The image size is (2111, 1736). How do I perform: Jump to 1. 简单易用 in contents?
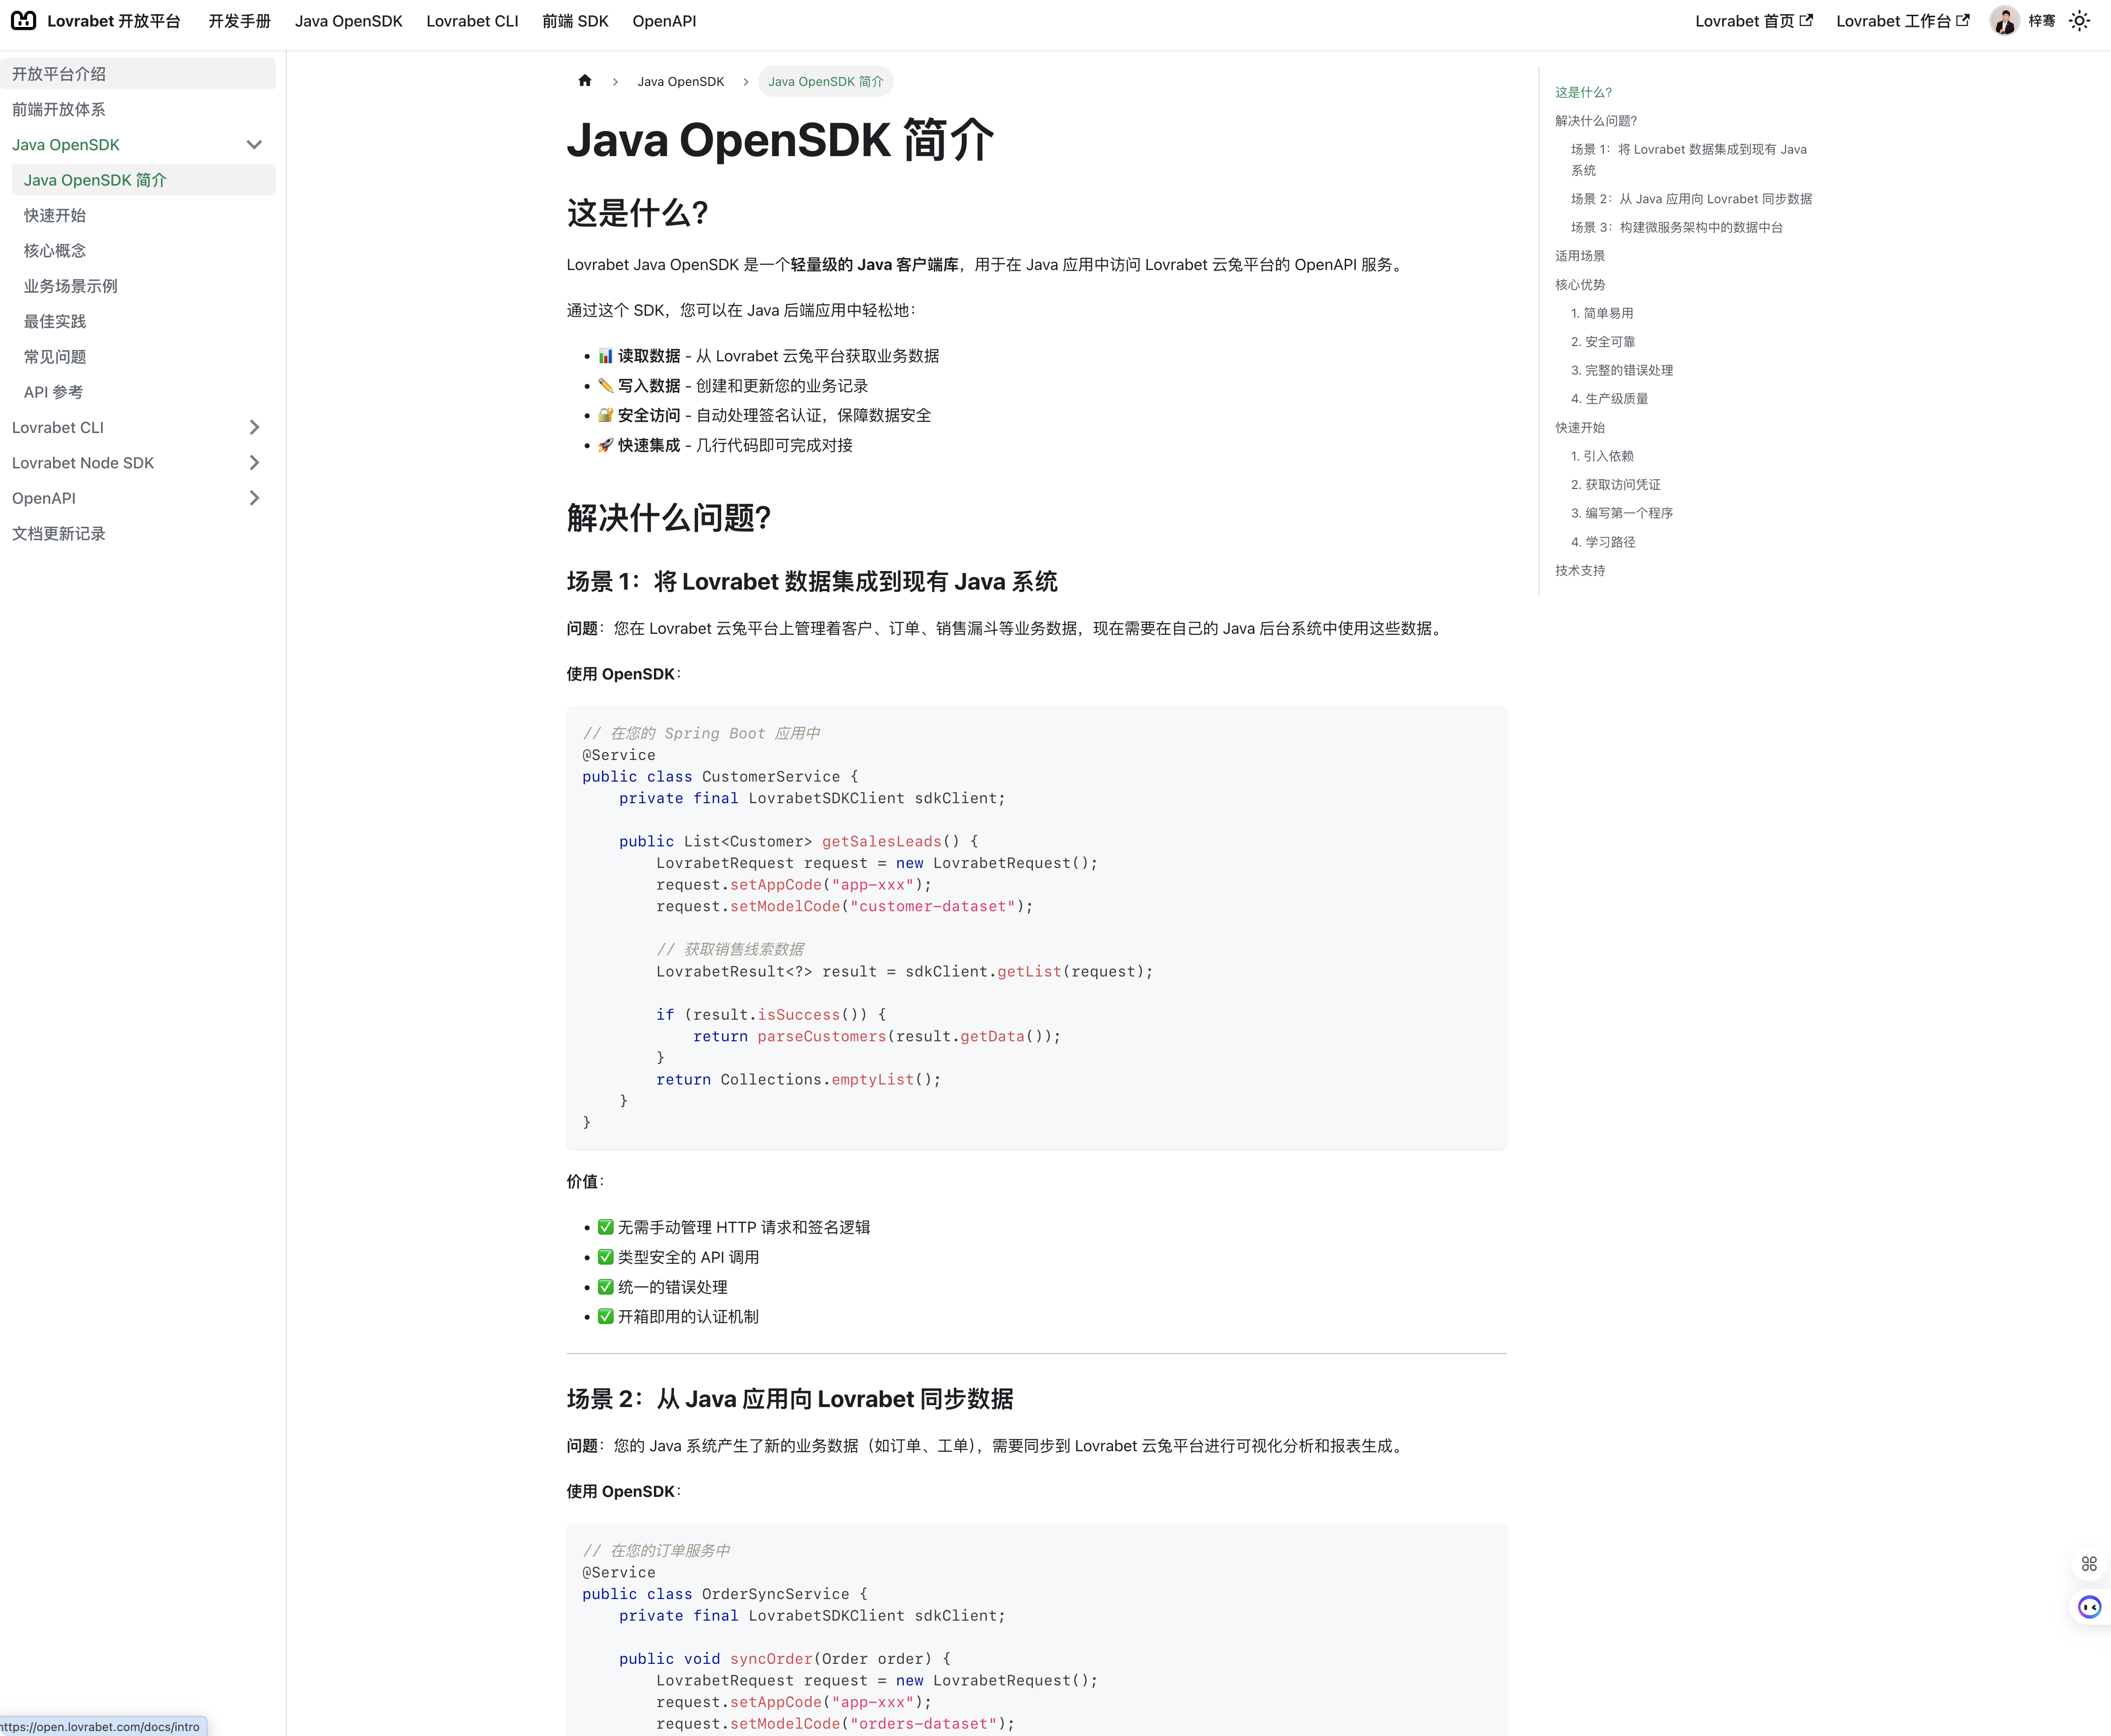[x=1602, y=313]
